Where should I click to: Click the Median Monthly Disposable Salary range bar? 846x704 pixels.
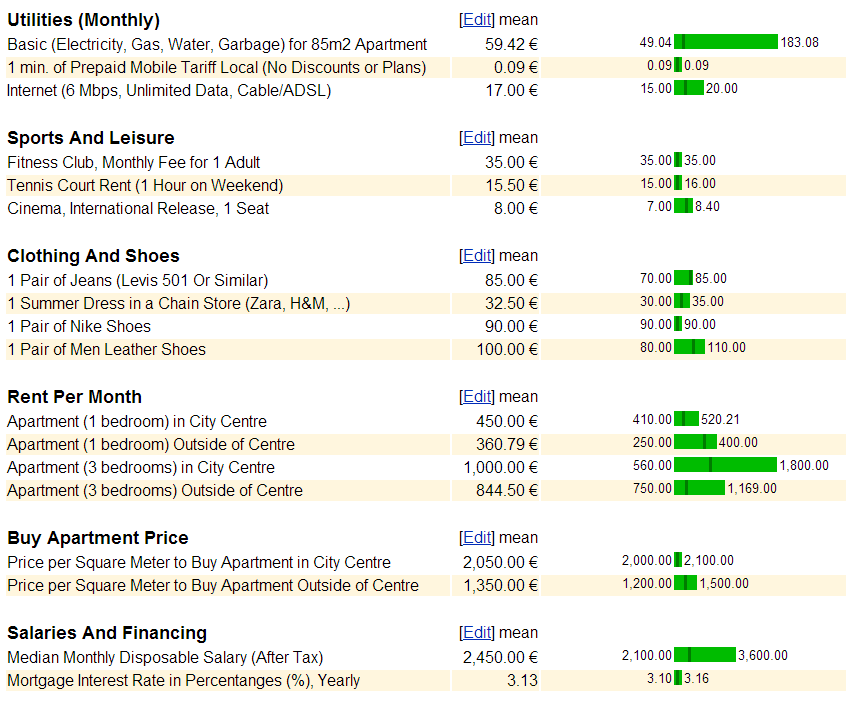[704, 656]
